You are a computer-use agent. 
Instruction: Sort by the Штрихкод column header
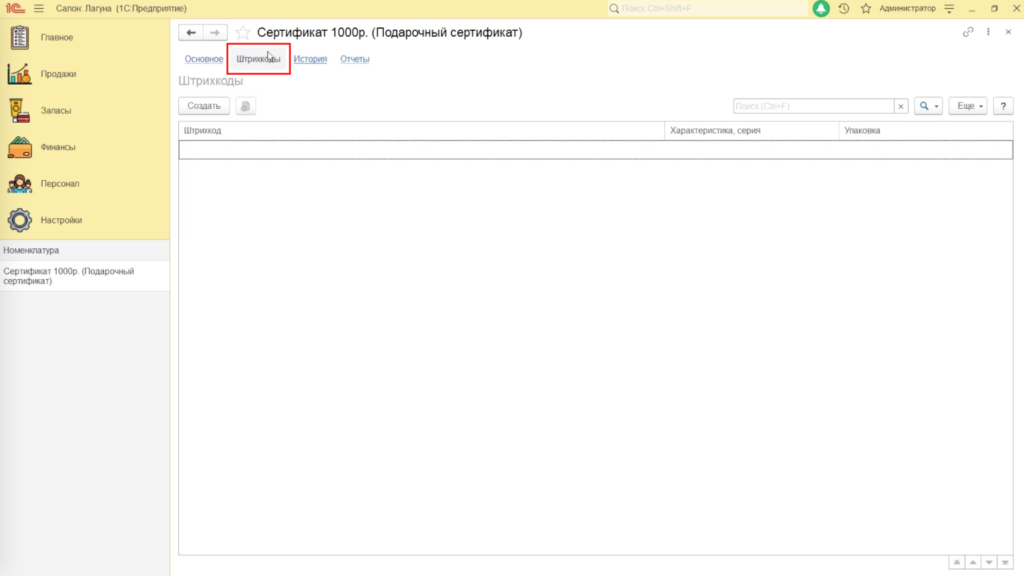click(x=422, y=131)
